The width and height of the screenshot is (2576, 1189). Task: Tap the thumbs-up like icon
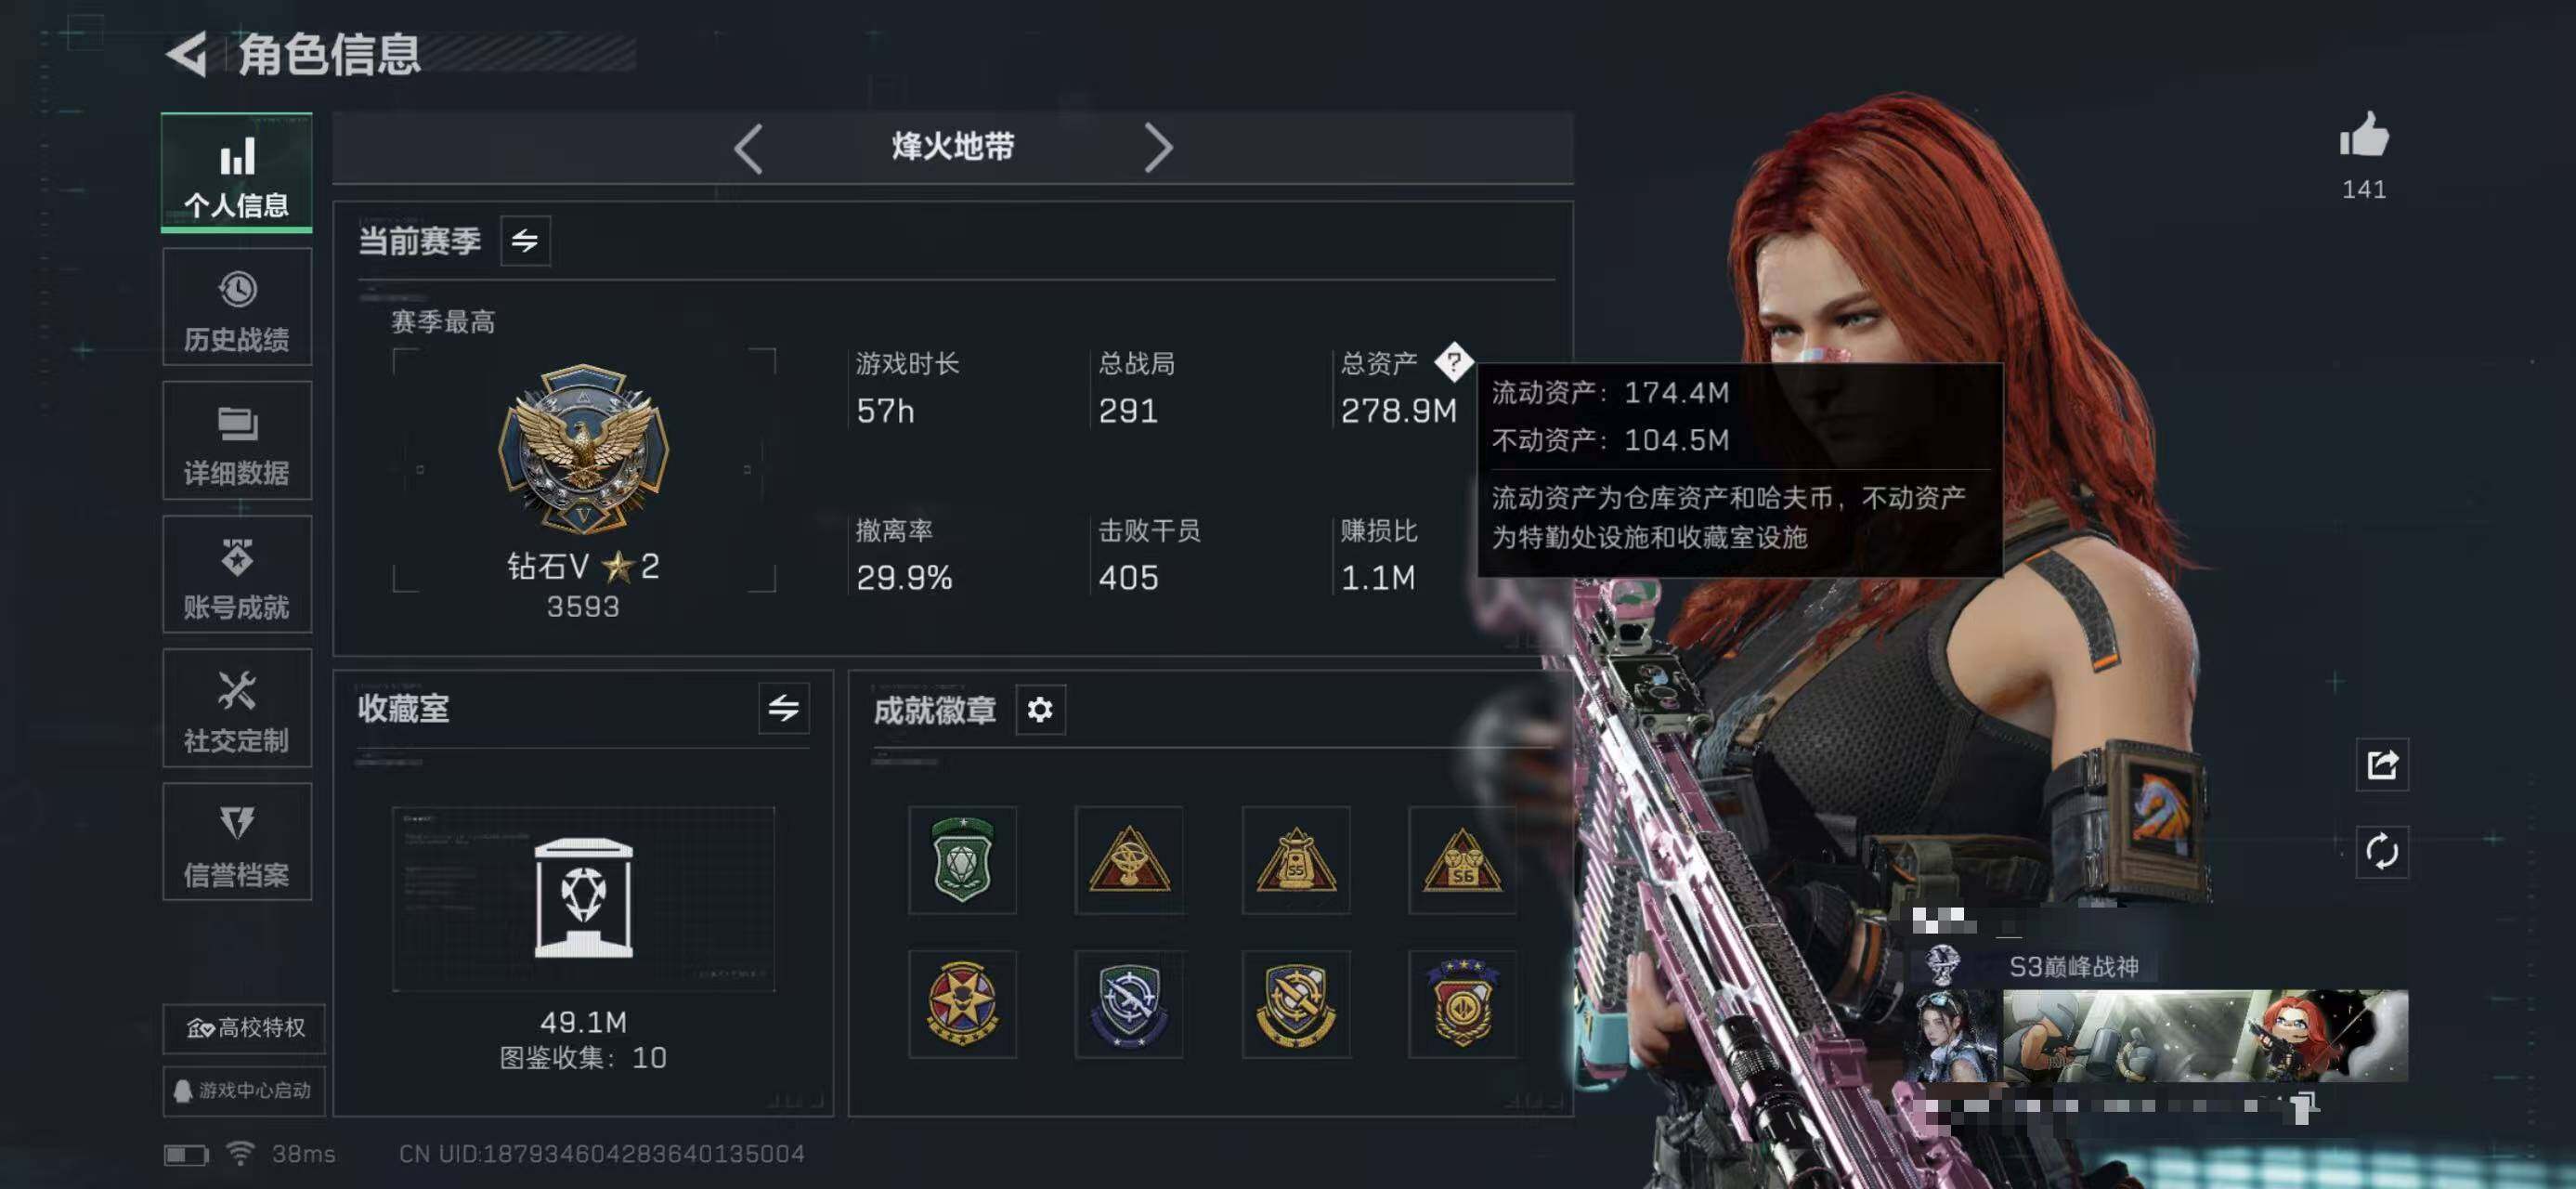2364,135
